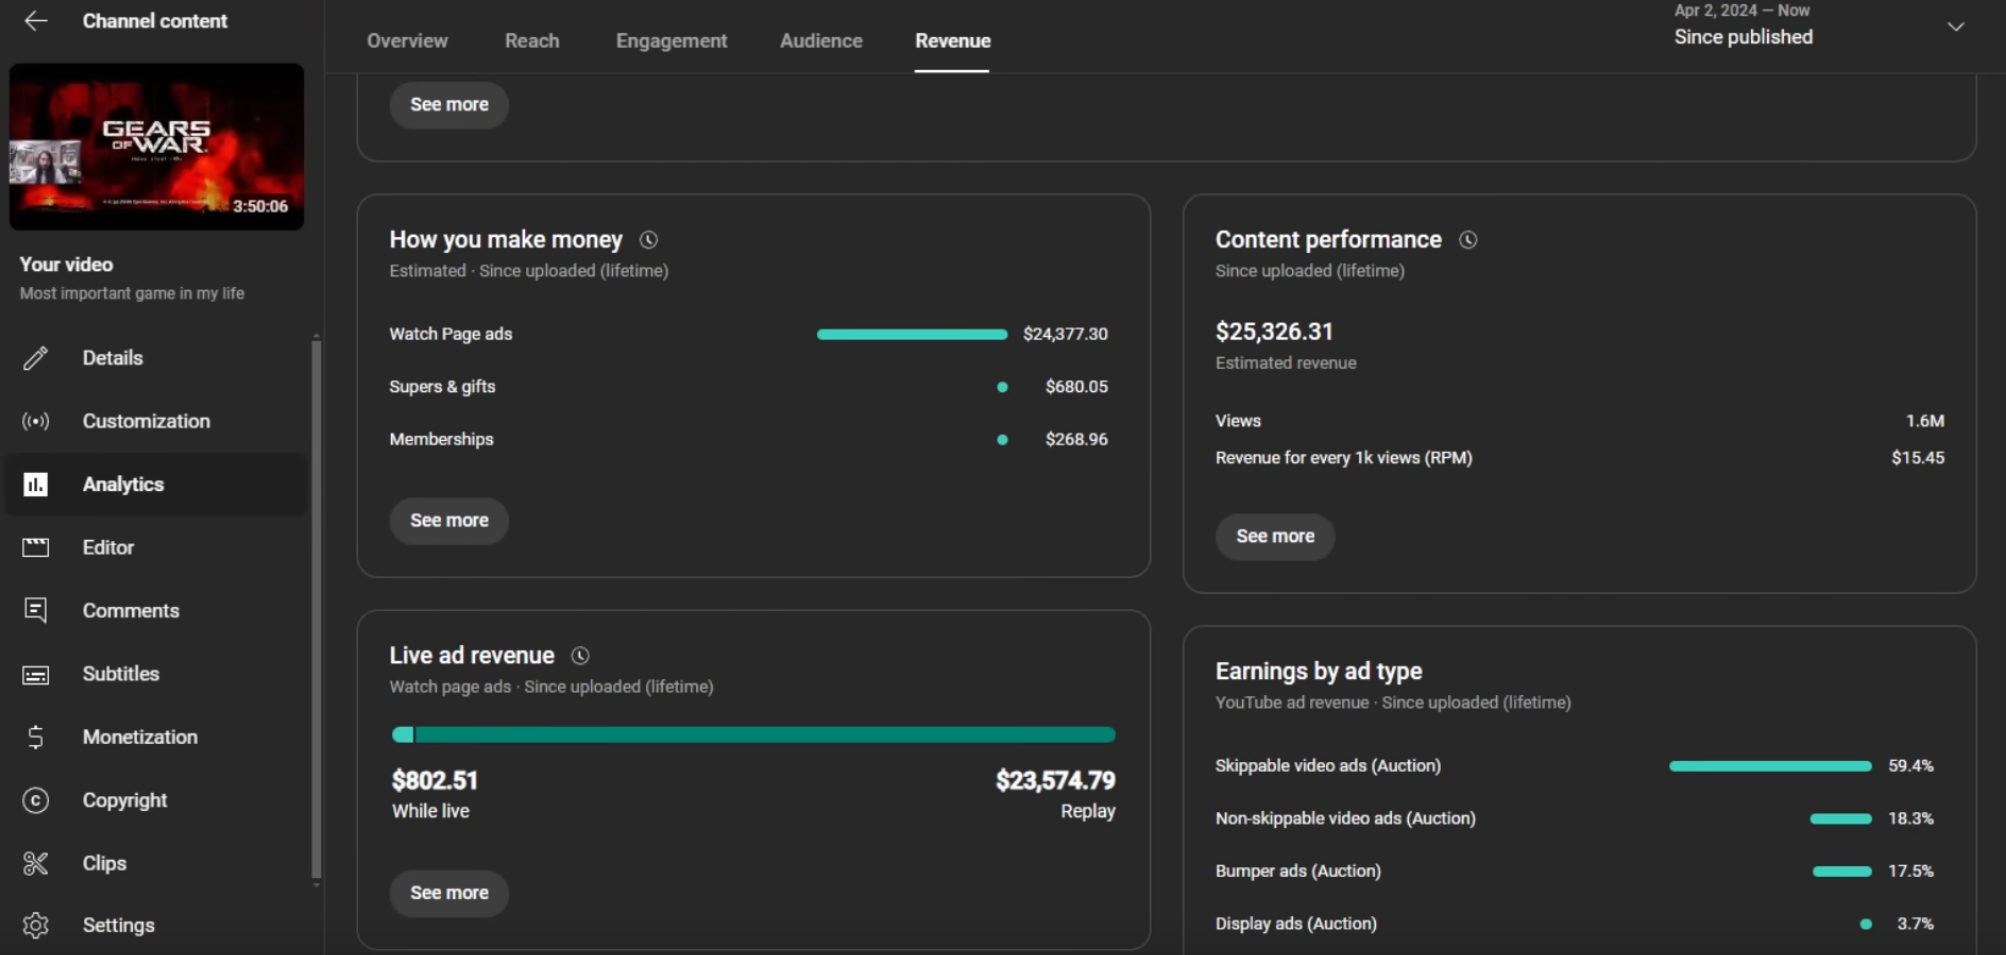Select the Clips scissors icon
Screen dimensions: 2006x955
[x=36, y=864]
